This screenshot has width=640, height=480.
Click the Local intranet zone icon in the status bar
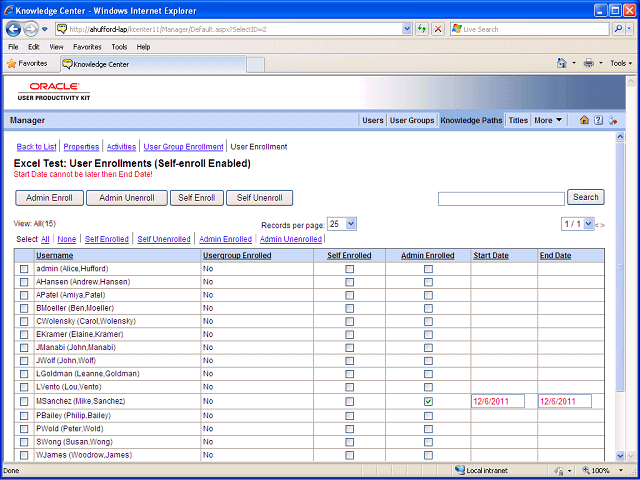460,470
